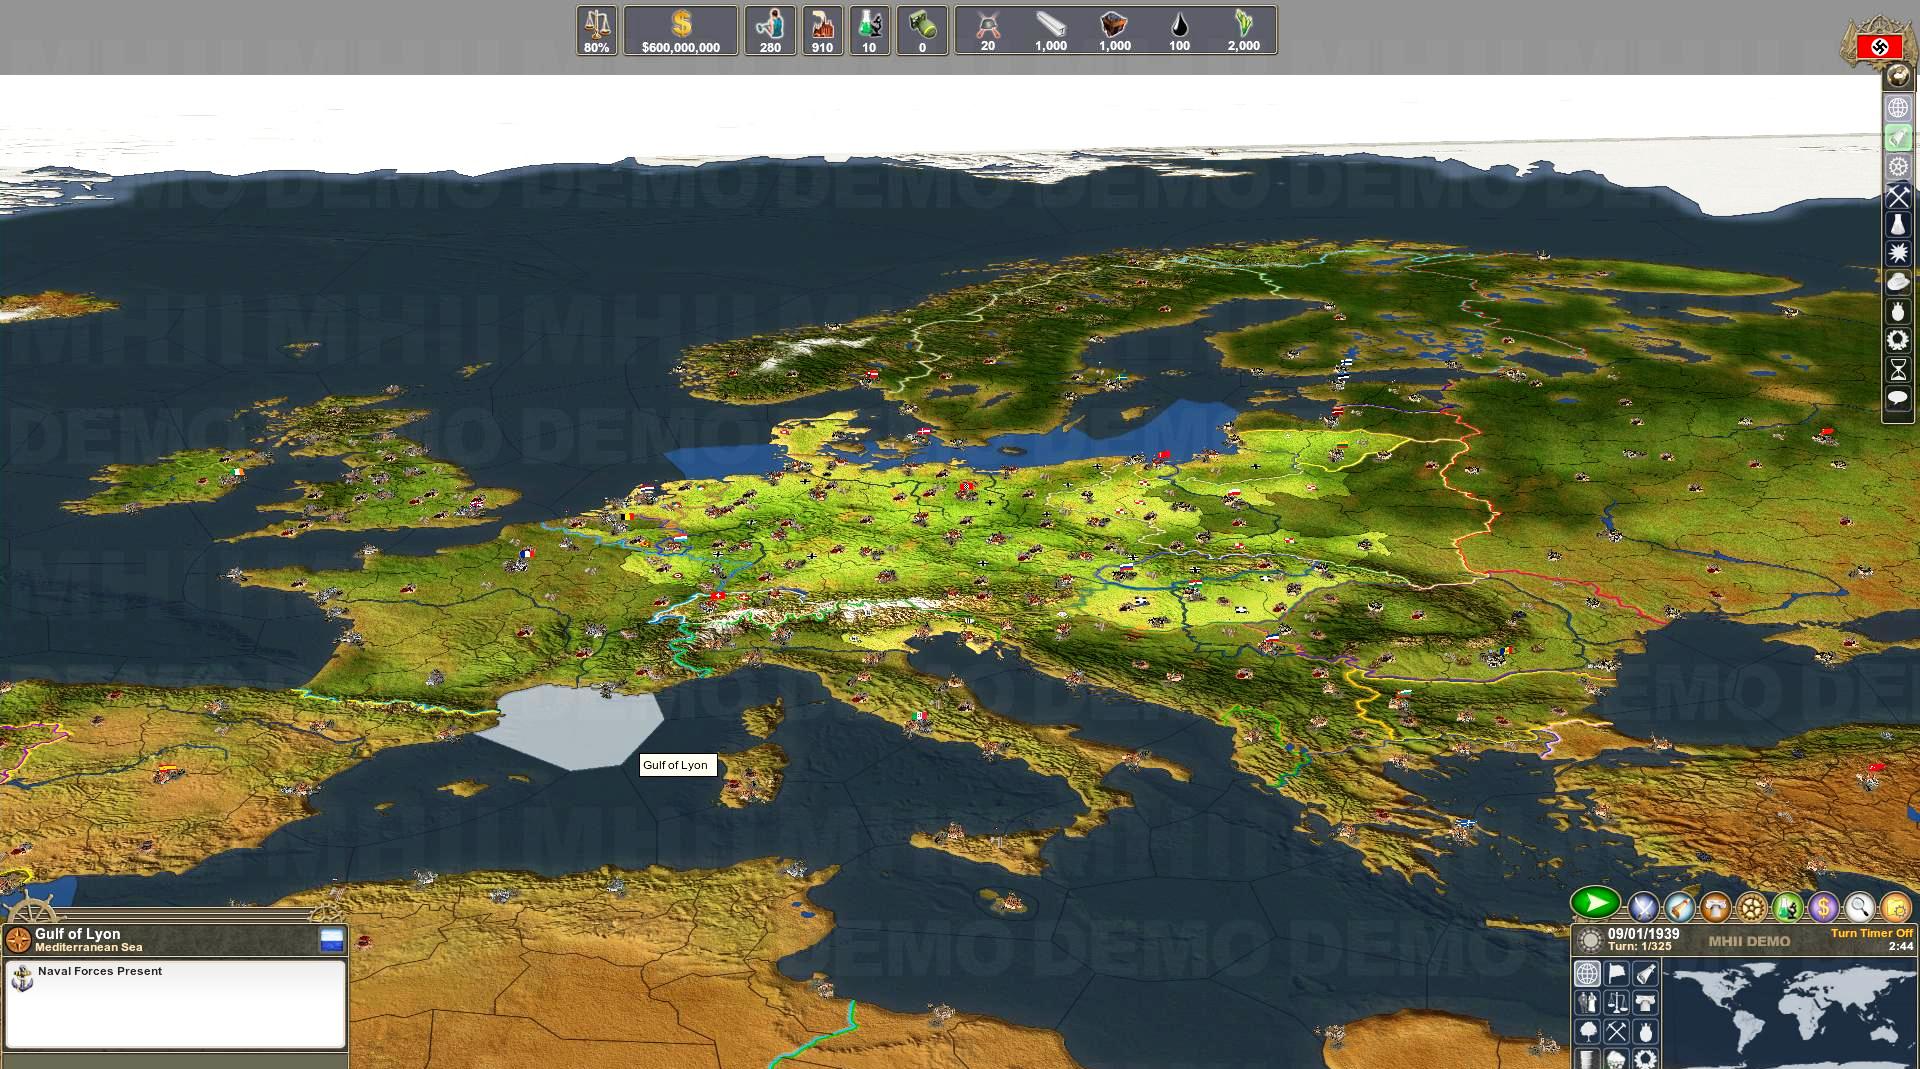
Task: Click the magnifying glass search button
Action: 1860,907
